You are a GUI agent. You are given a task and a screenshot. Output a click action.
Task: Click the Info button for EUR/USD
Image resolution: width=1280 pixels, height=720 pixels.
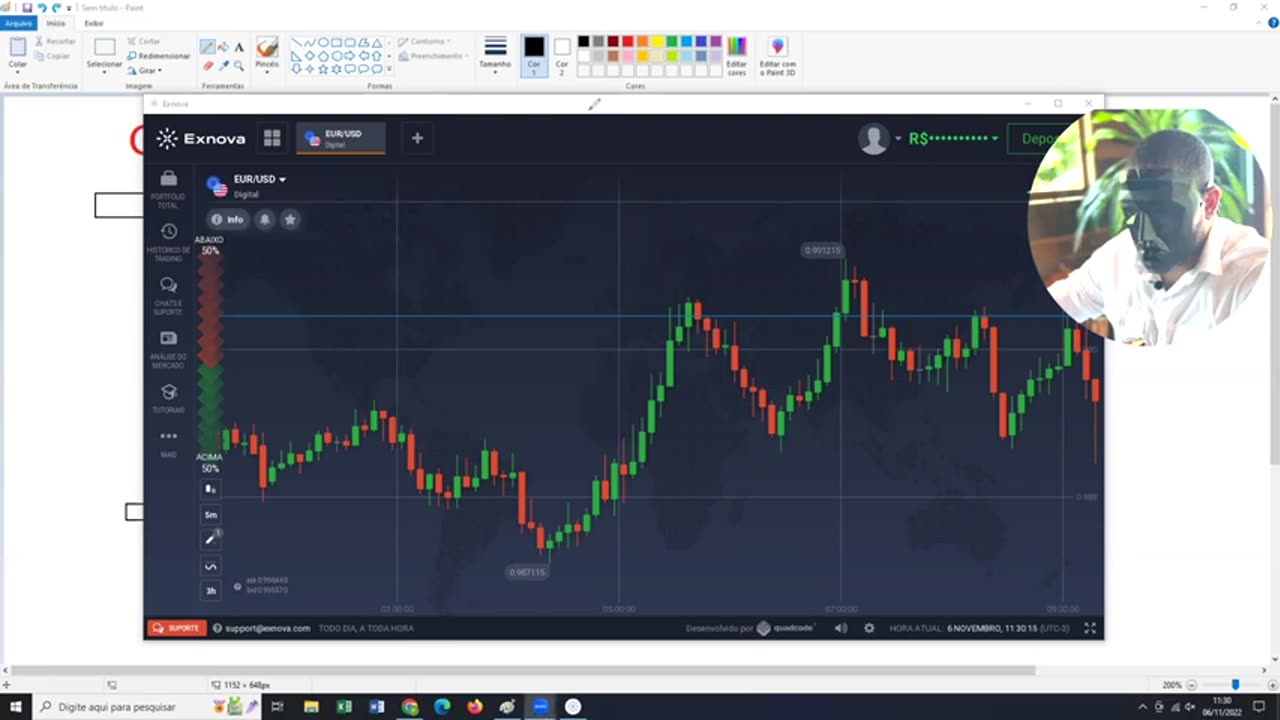[x=228, y=219]
